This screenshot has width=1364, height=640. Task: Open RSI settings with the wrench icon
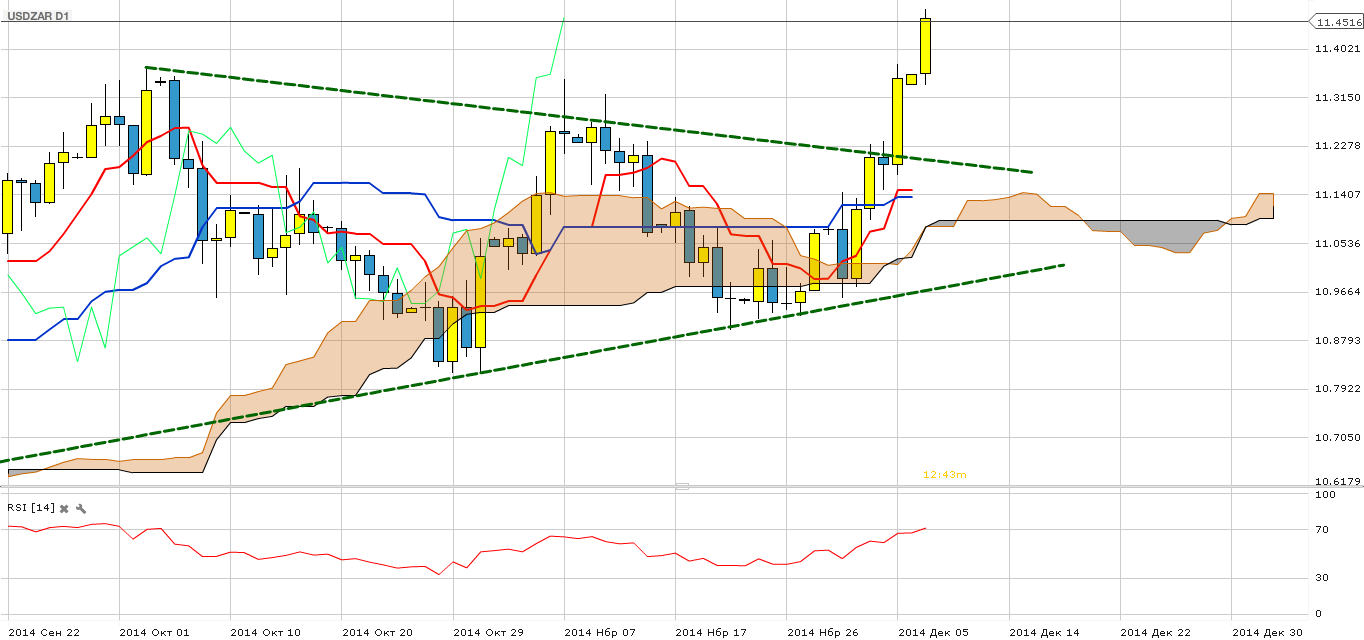tap(80, 508)
